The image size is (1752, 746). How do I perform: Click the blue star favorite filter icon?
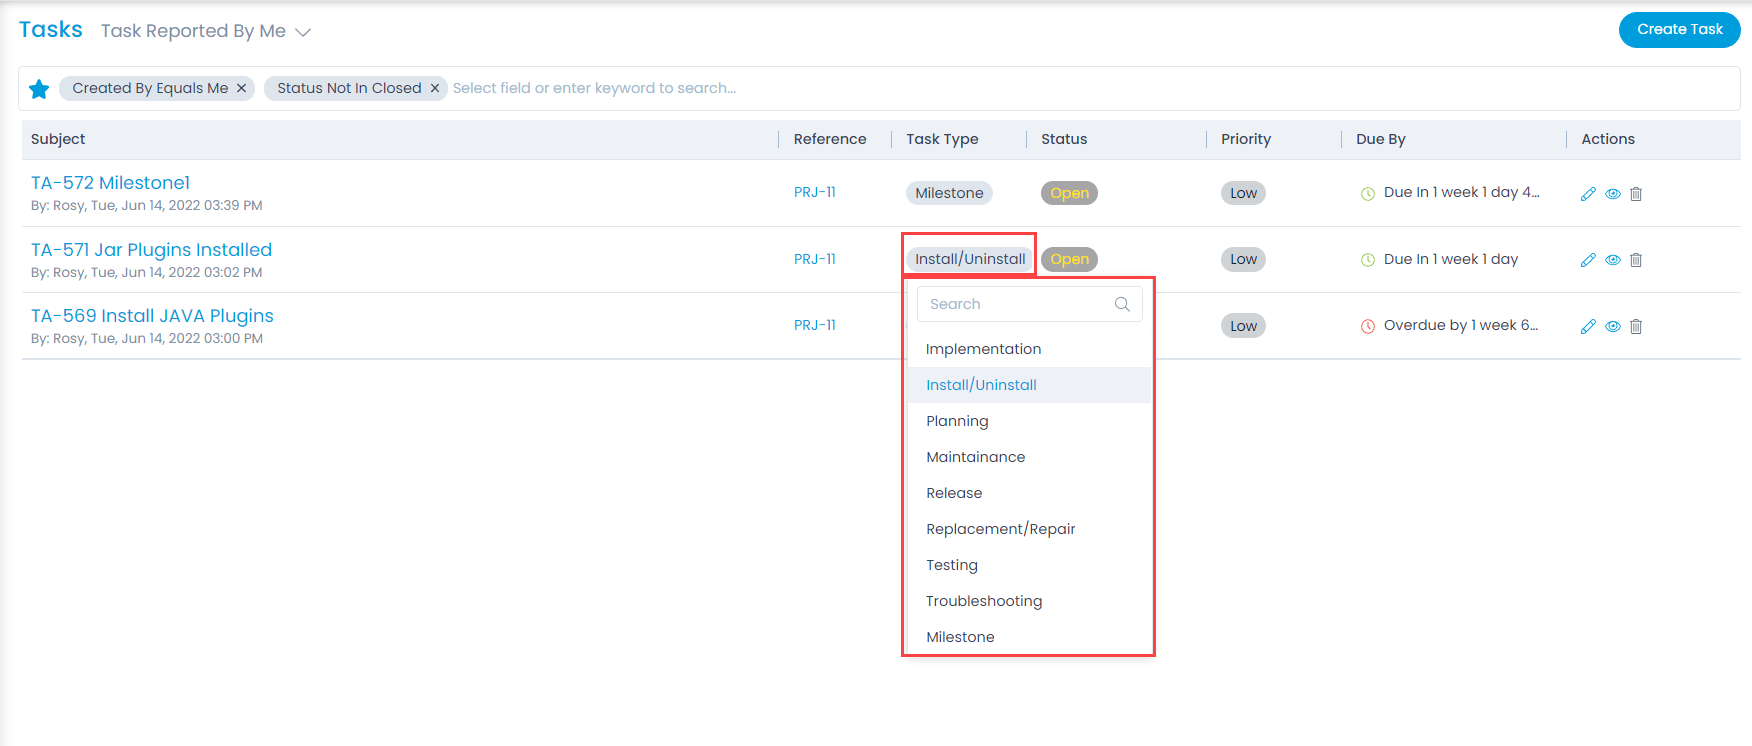click(x=39, y=89)
